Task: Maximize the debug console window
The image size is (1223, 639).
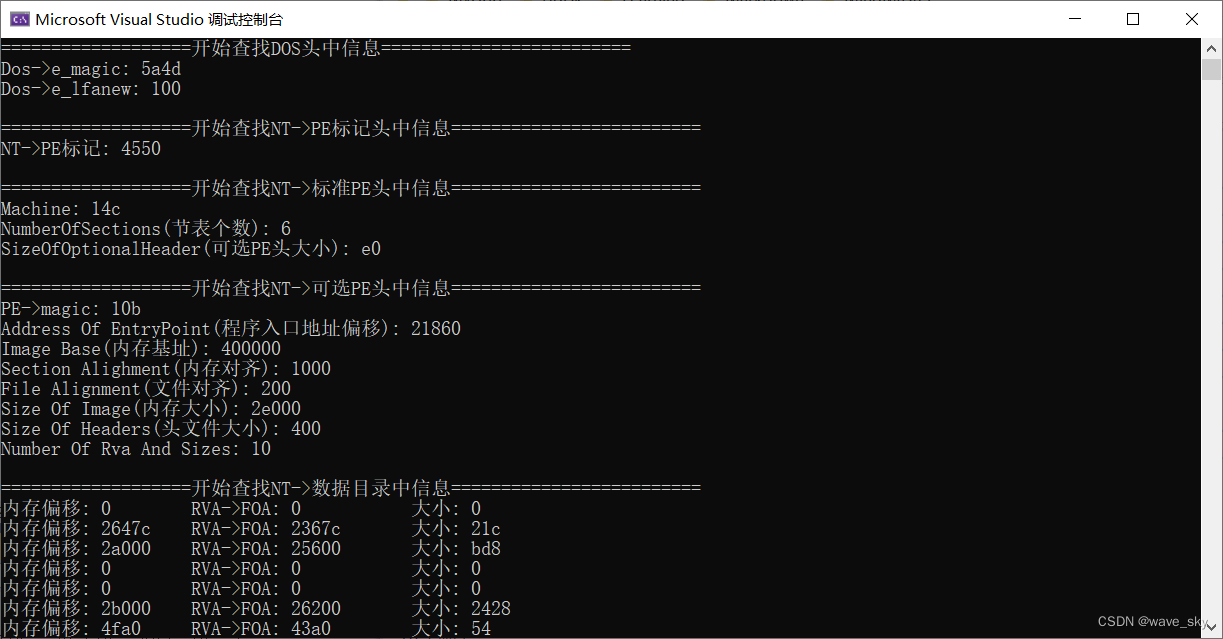Action: coord(1133,19)
